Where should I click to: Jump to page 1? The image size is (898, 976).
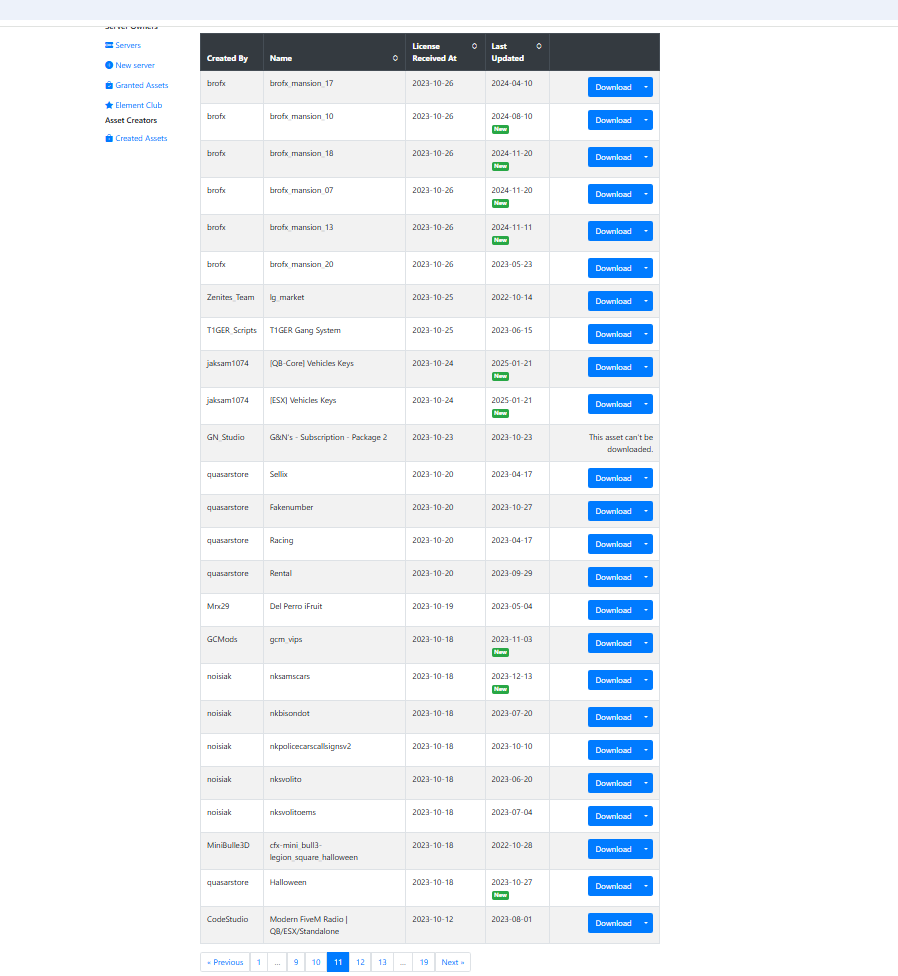click(259, 962)
